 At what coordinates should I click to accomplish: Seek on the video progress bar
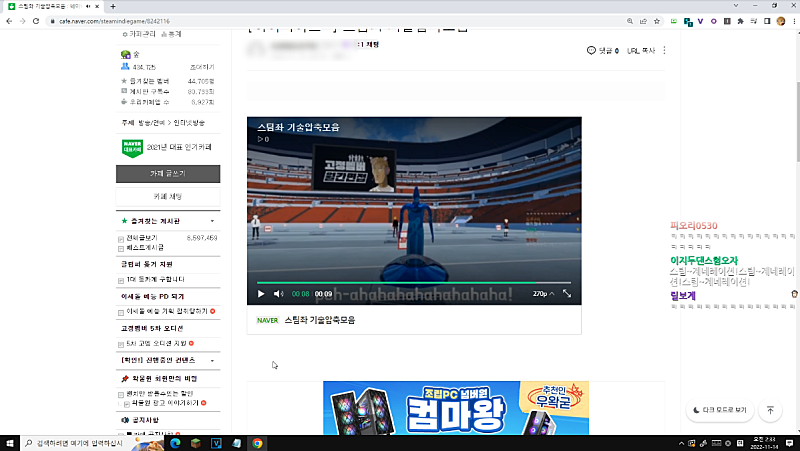click(x=414, y=282)
